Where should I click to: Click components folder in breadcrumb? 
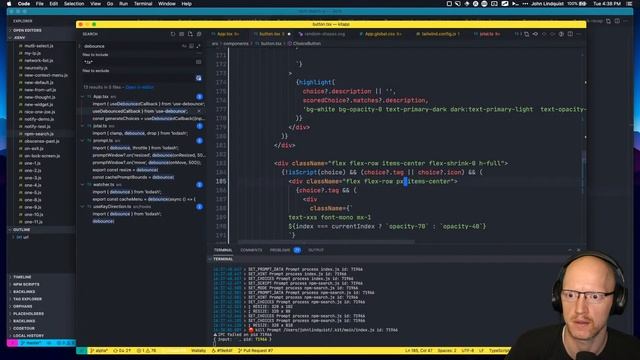236,44
